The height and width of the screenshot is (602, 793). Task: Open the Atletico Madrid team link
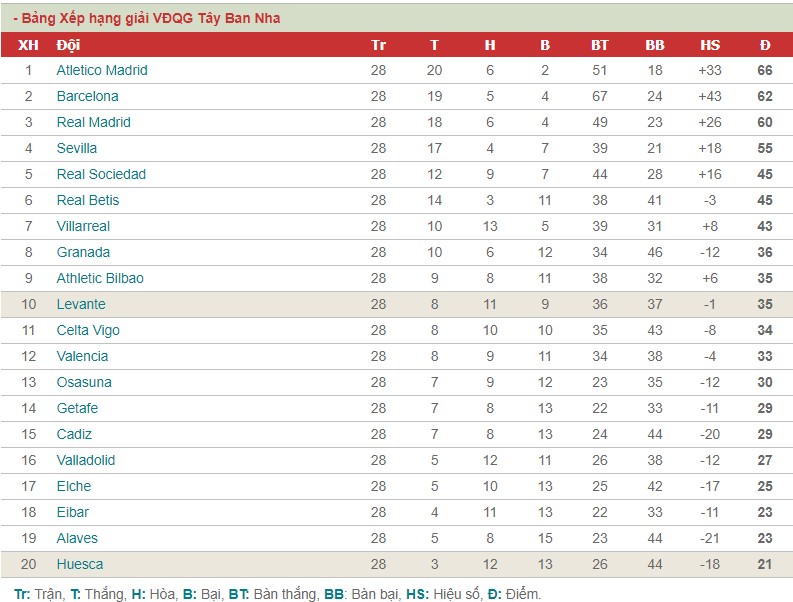102,70
